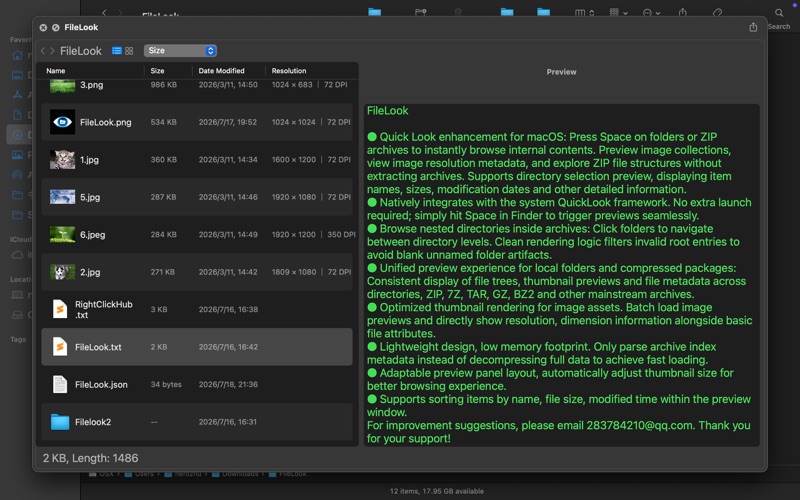Open the Finder group-by dropdown

coord(618,13)
